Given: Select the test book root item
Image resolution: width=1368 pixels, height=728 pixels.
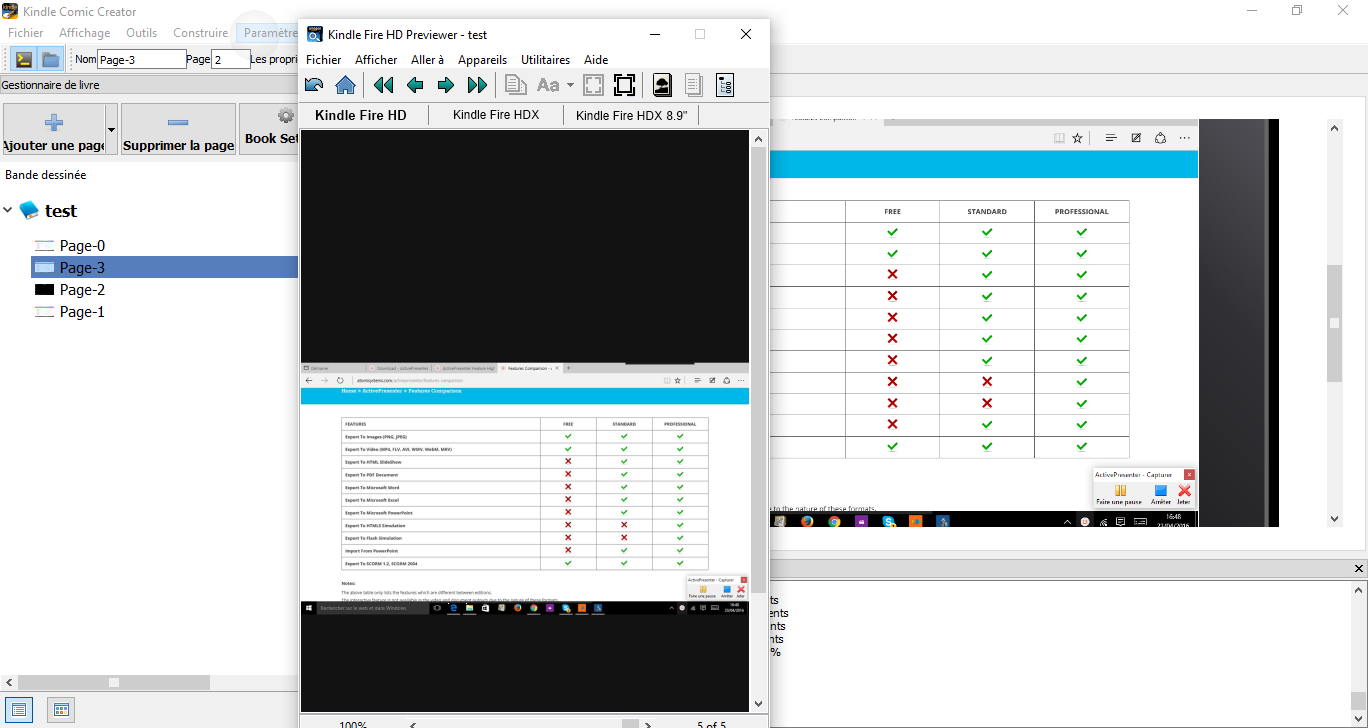Looking at the screenshot, I should pyautogui.click(x=61, y=211).
